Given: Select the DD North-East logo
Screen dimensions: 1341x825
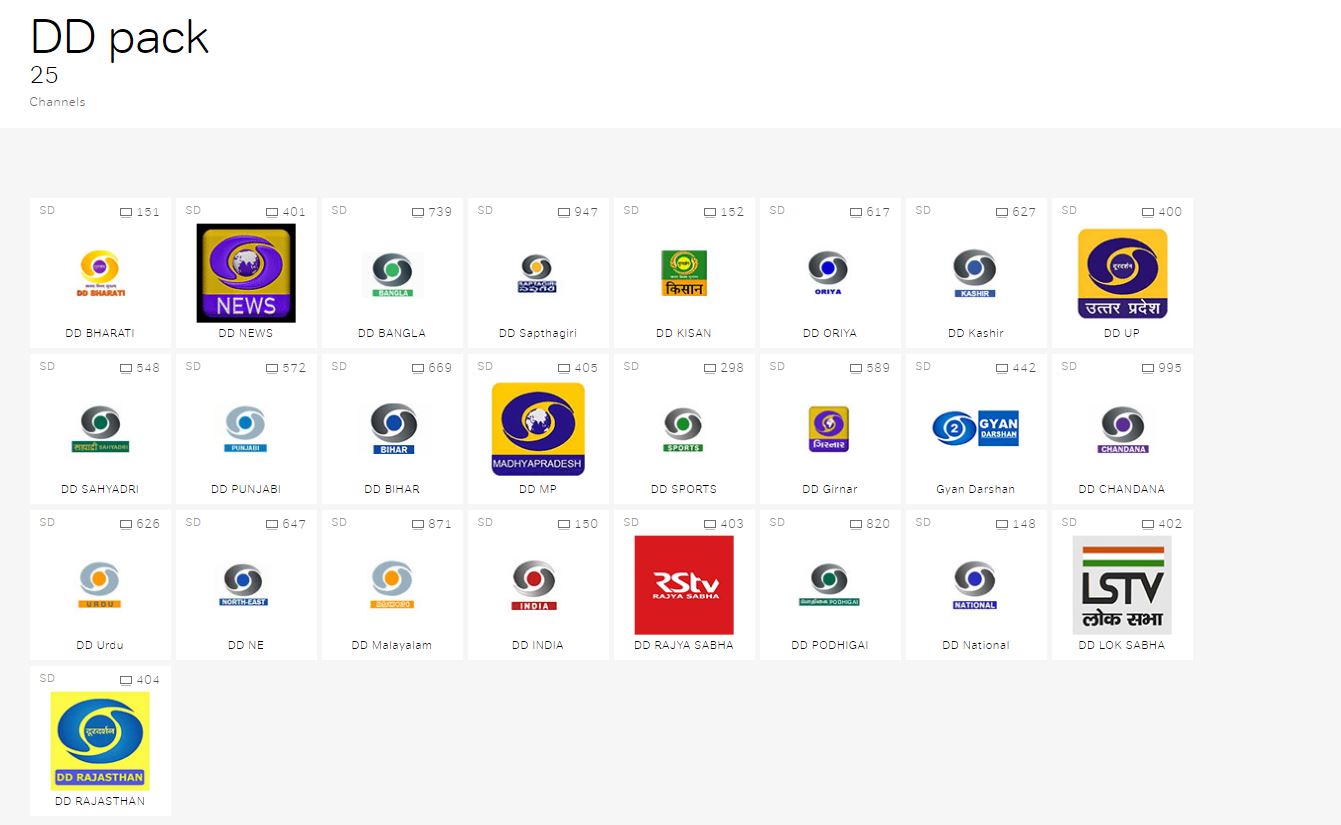Looking at the screenshot, I should pyautogui.click(x=246, y=585).
